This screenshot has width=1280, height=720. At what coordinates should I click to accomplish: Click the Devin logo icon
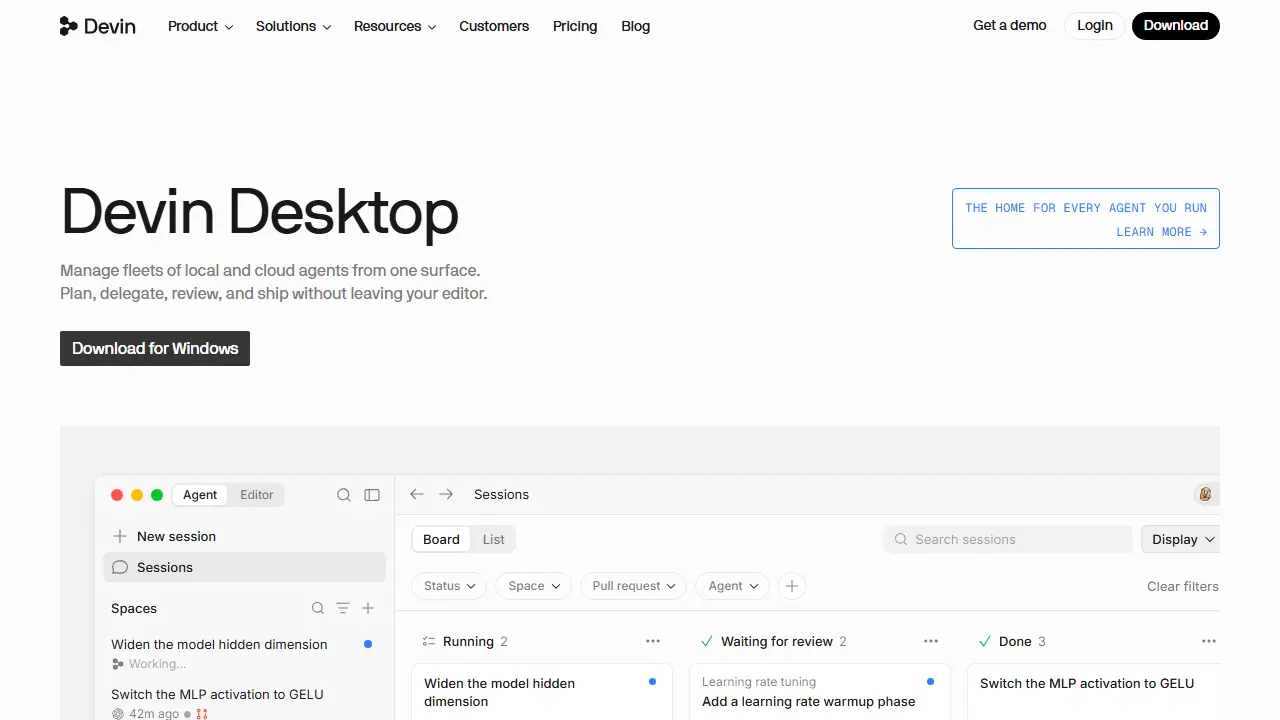click(68, 26)
